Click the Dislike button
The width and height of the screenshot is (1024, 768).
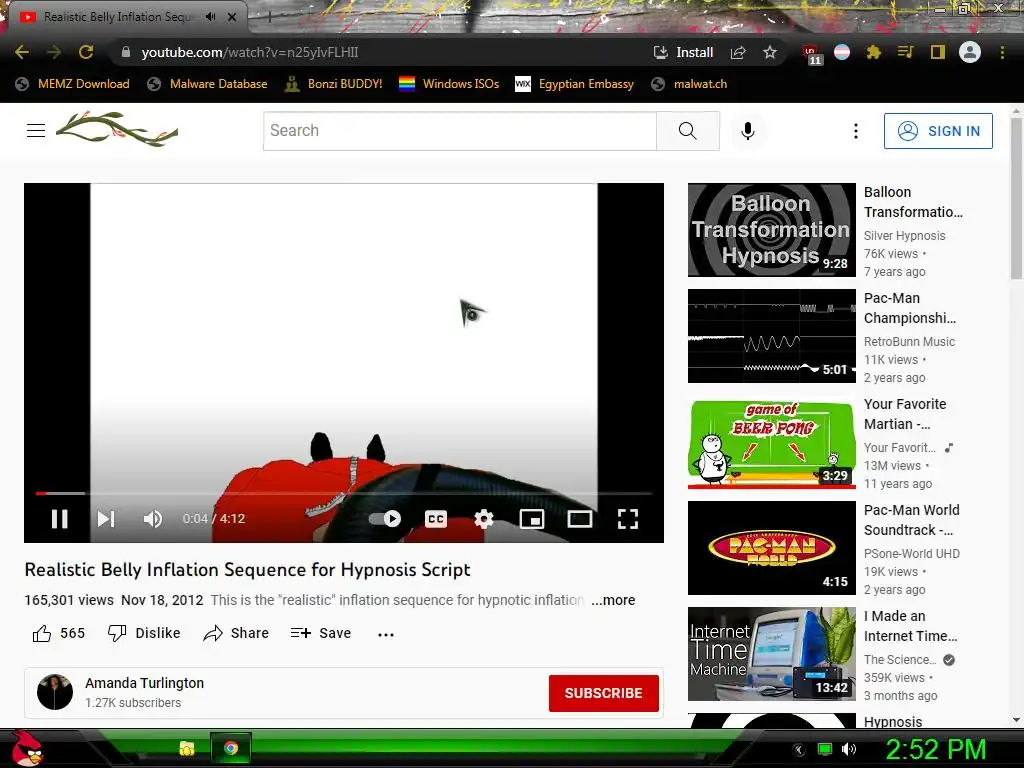144,633
